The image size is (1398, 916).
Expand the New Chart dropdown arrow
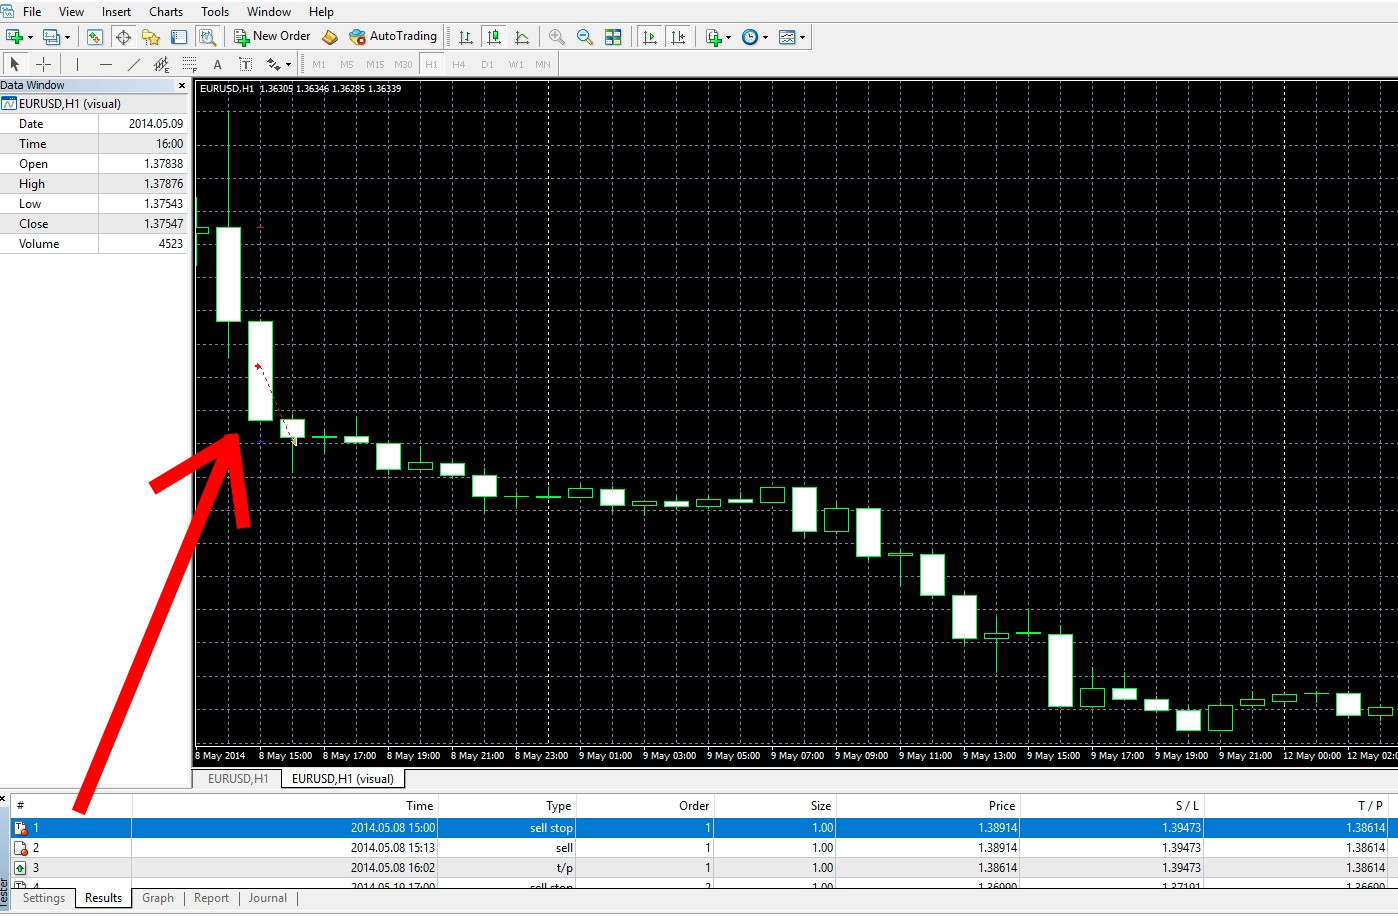click(31, 38)
